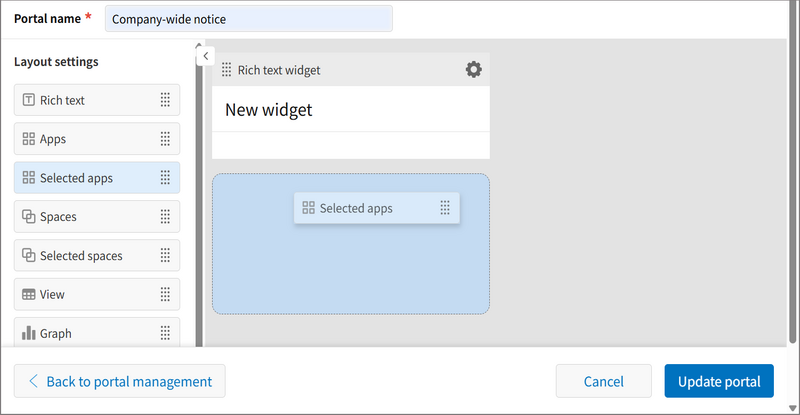Click the Rich text widget drag handle

pos(226,70)
